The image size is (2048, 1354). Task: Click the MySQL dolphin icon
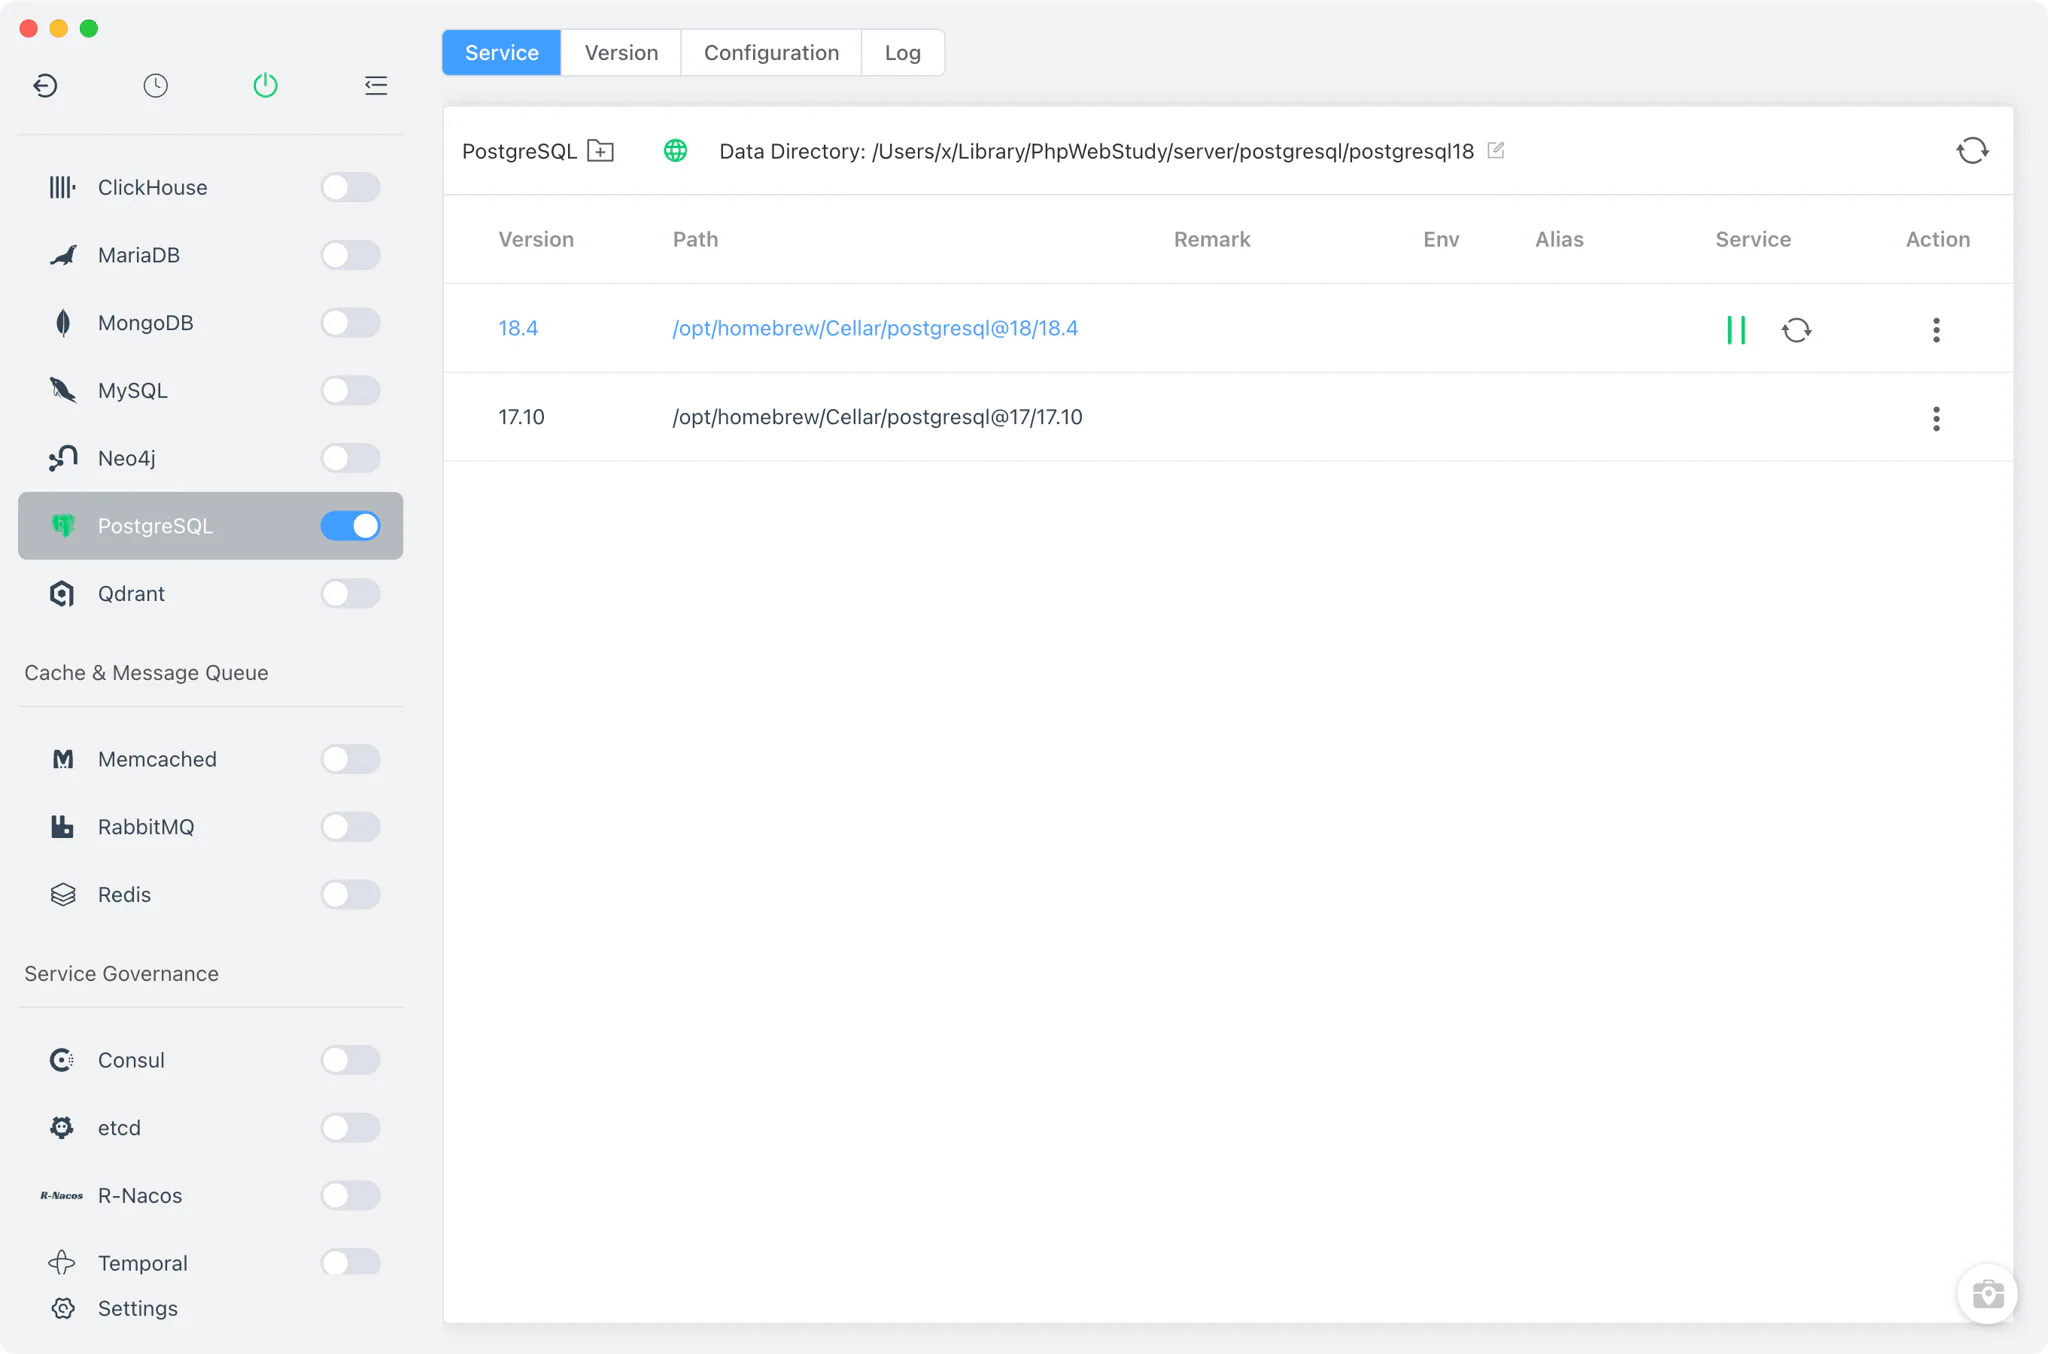click(x=62, y=390)
